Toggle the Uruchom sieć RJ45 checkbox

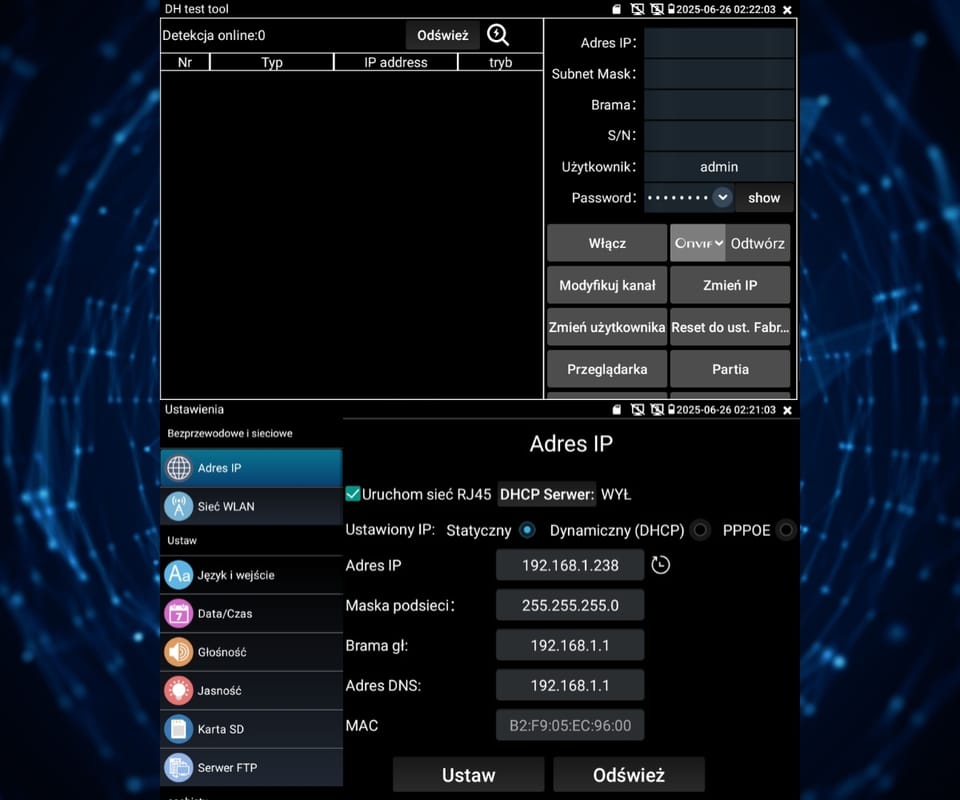click(353, 494)
